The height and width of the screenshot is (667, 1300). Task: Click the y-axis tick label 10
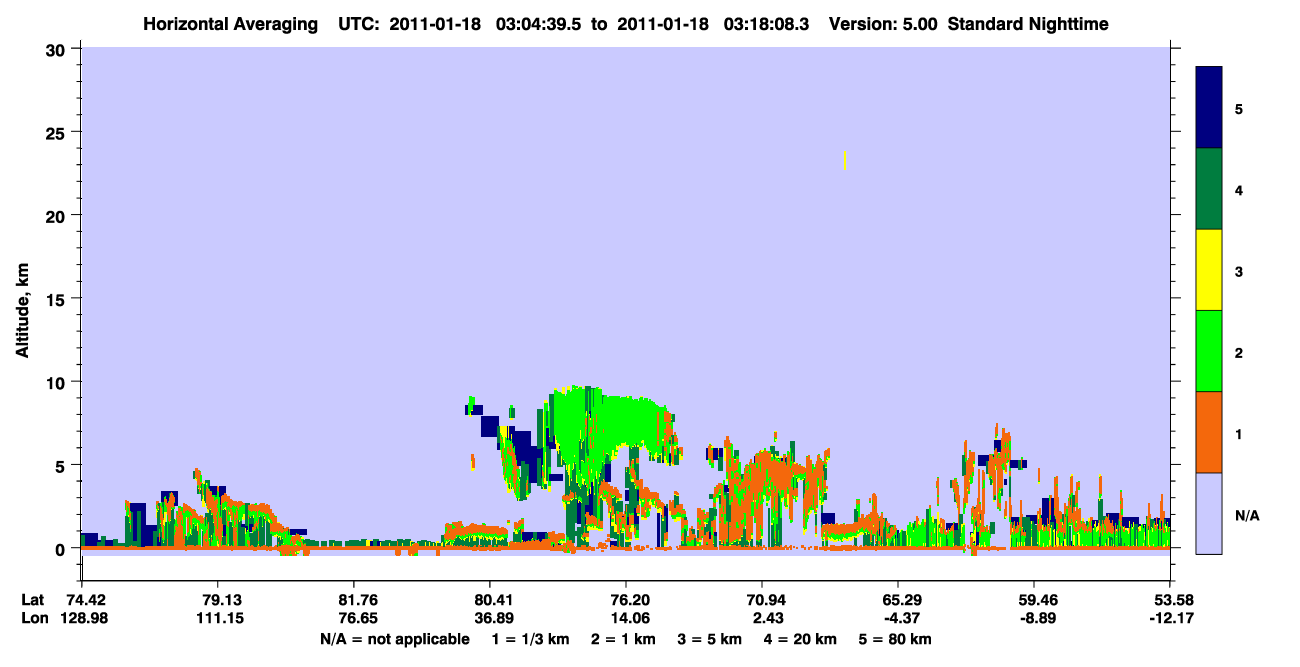point(57,382)
